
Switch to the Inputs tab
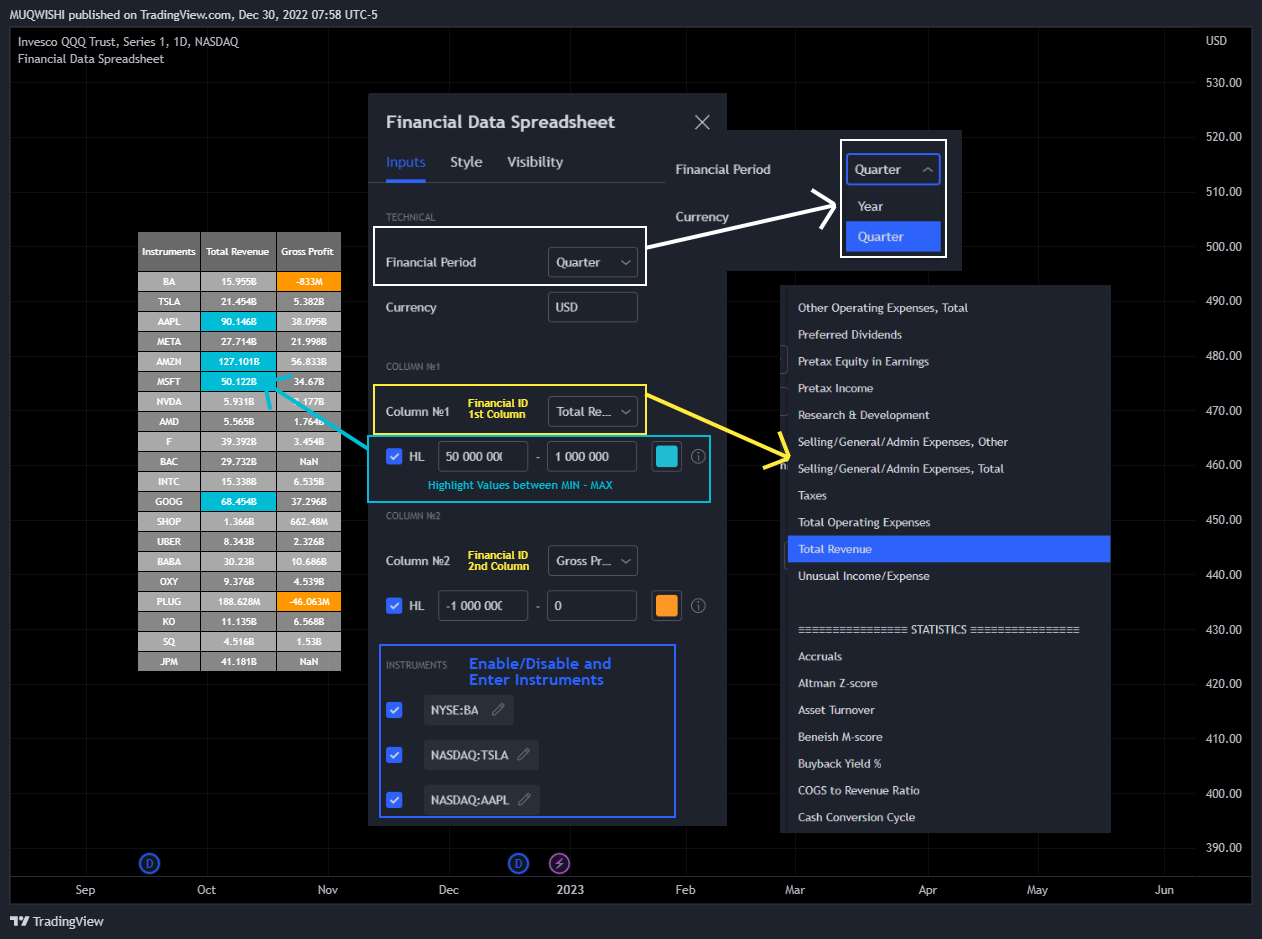pyautogui.click(x=406, y=162)
